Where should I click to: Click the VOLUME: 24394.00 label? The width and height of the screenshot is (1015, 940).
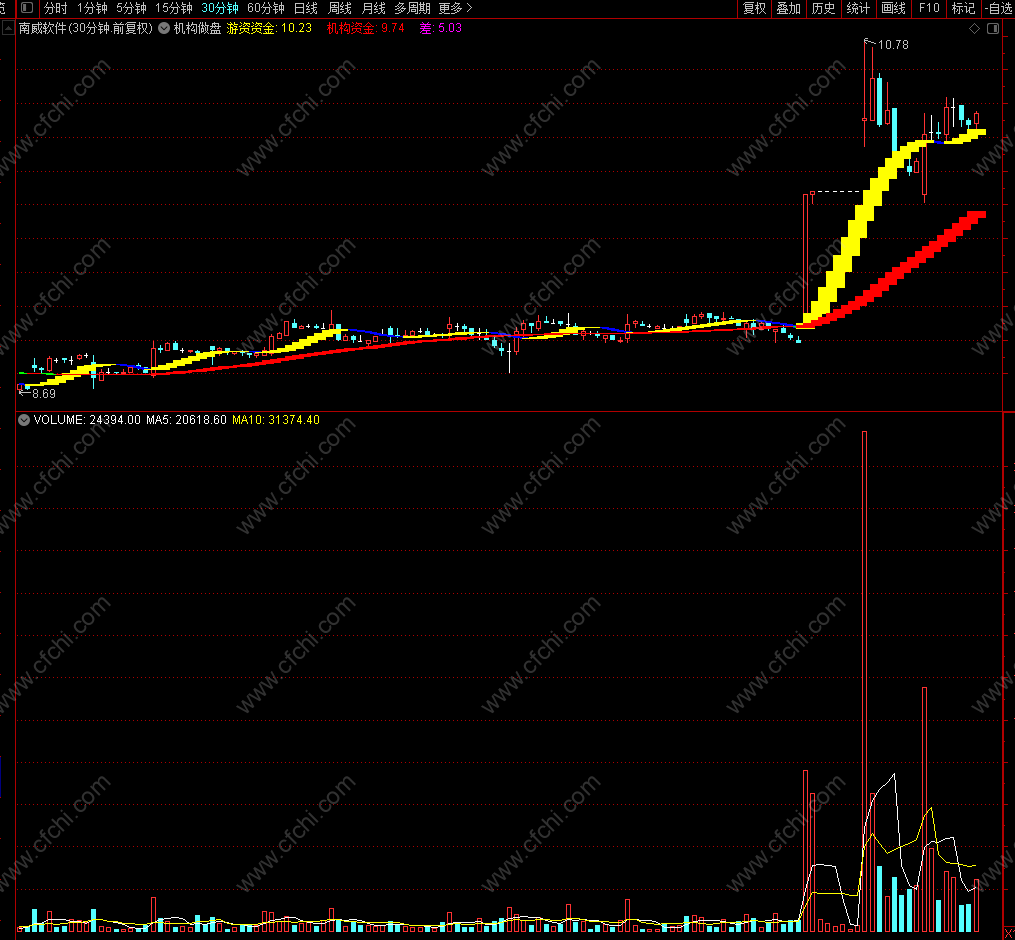87,420
